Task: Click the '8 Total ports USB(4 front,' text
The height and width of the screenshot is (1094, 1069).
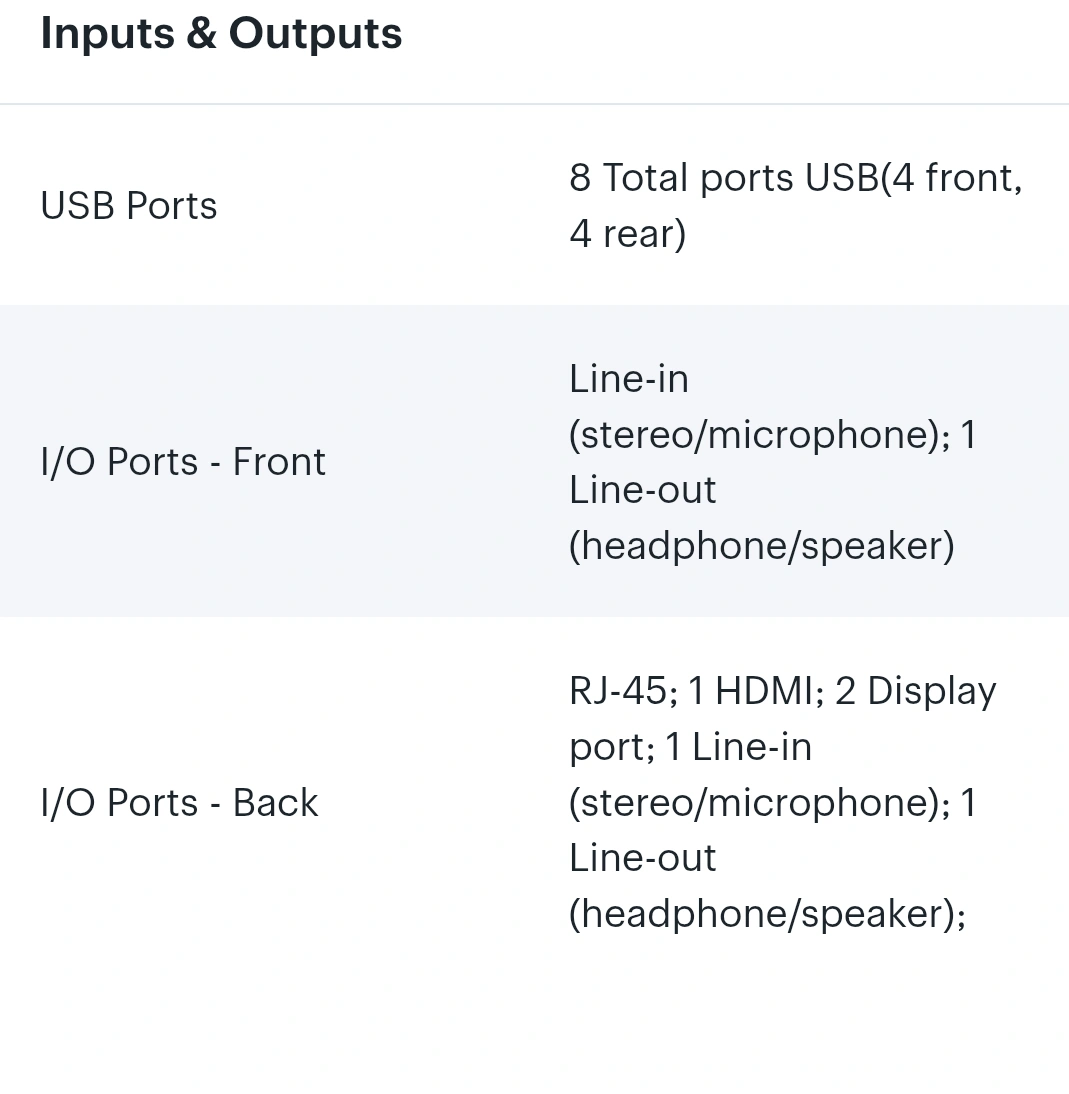Action: point(795,178)
